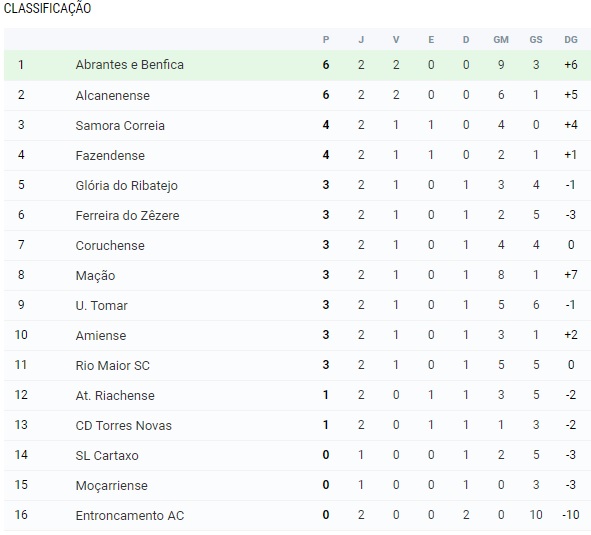This screenshot has height=535, width=591.
Task: Click Entroncamento AC team name
Action: point(130,515)
